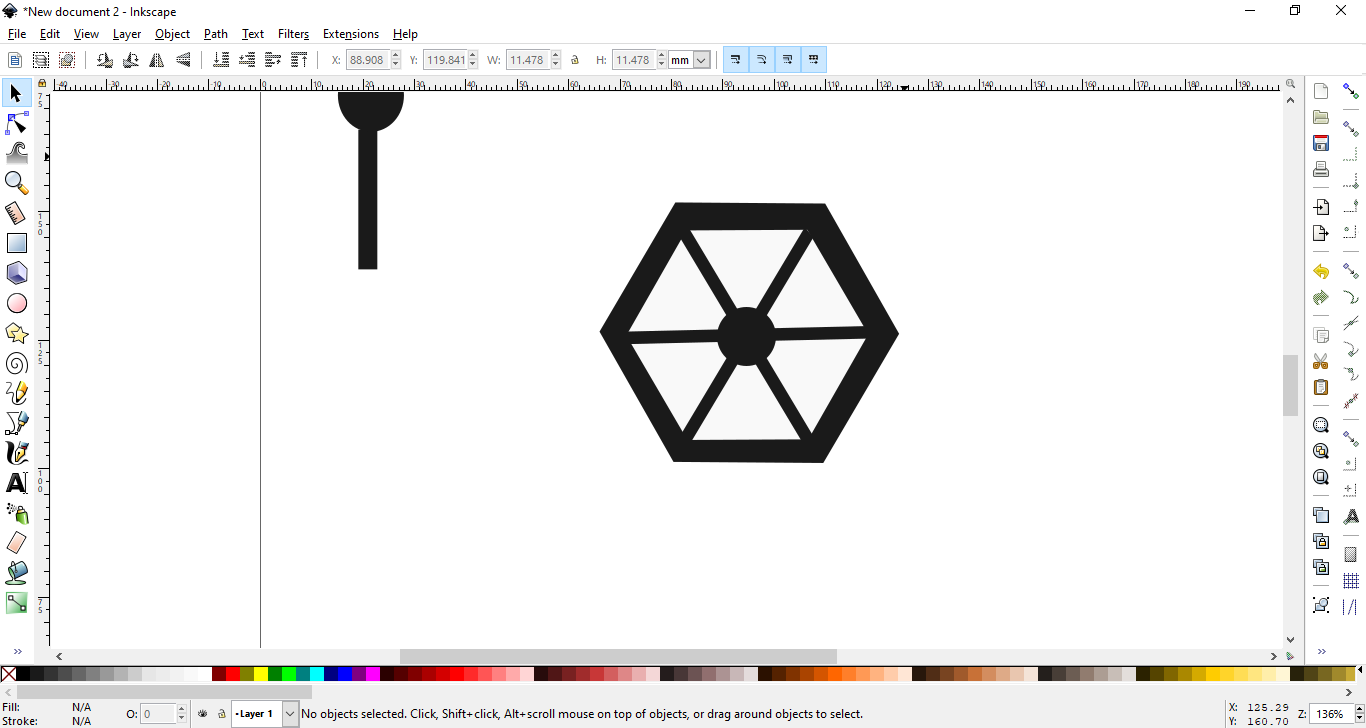Select the Calligraphy tool
This screenshot has height=728, width=1366.
16,453
